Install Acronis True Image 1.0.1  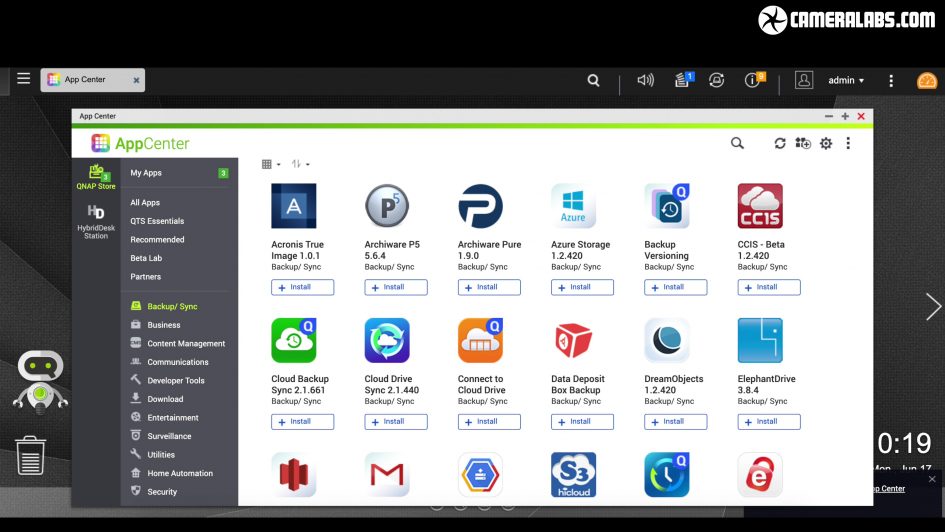click(x=303, y=287)
